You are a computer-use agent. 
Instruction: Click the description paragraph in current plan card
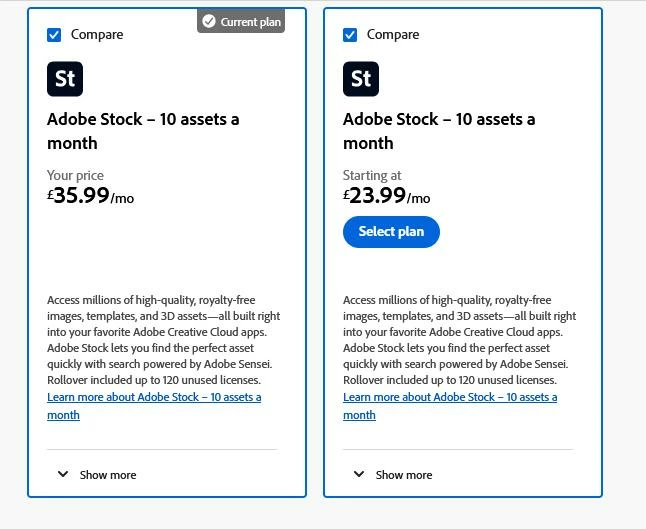pyautogui.click(x=160, y=340)
